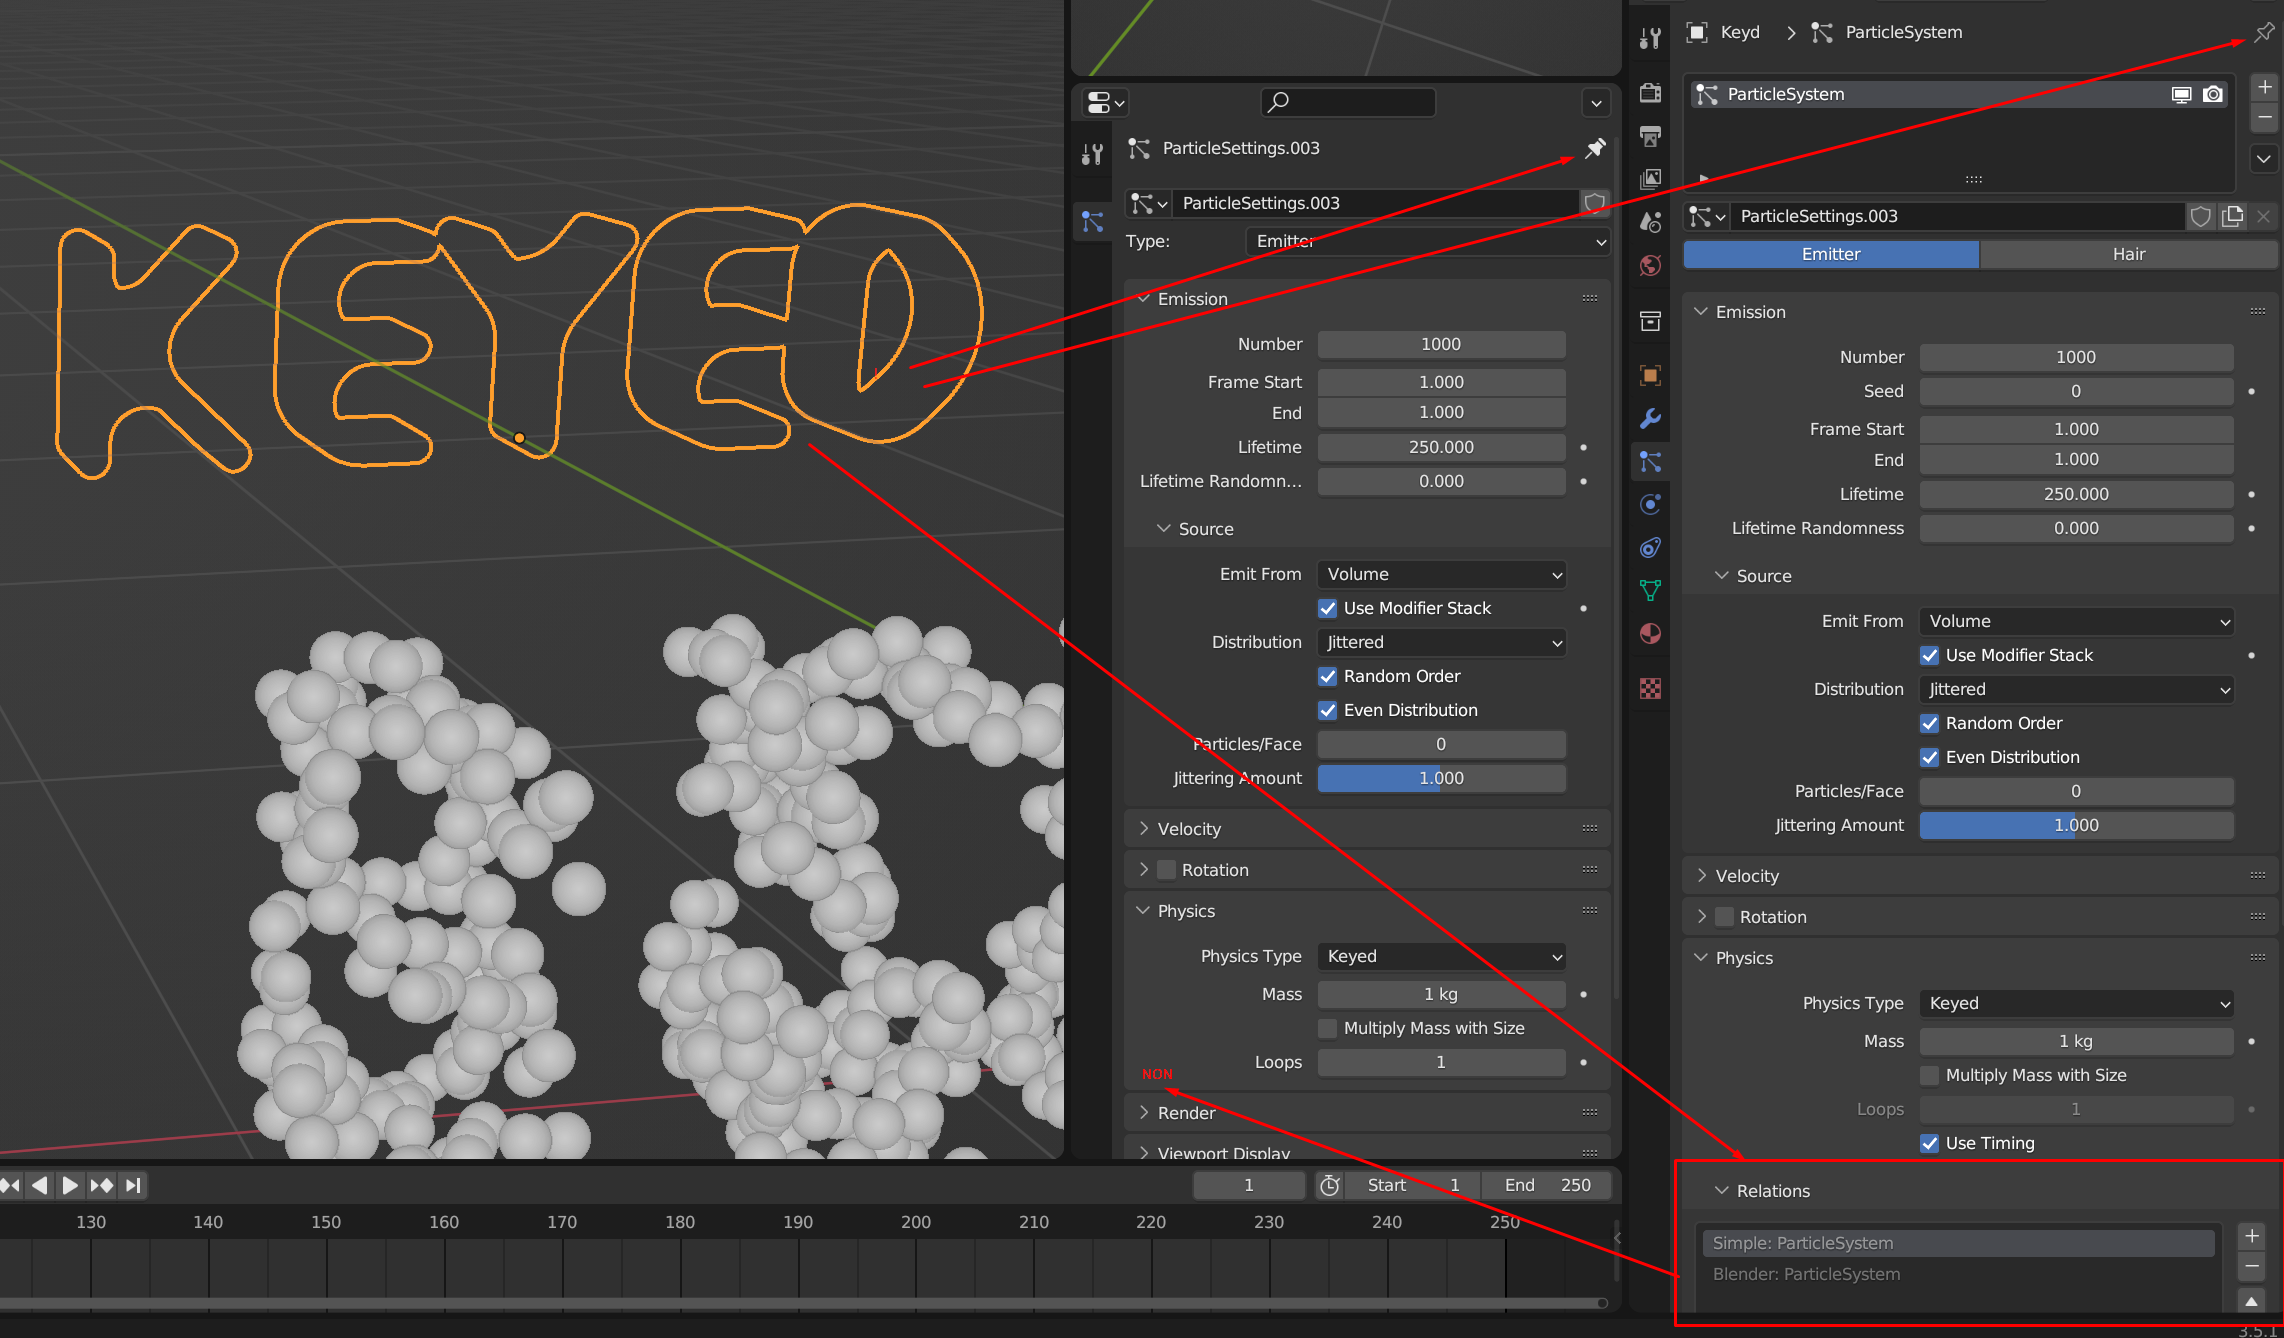The height and width of the screenshot is (1338, 2284).
Task: Open Scene properties icon
Action: pyautogui.click(x=1650, y=222)
